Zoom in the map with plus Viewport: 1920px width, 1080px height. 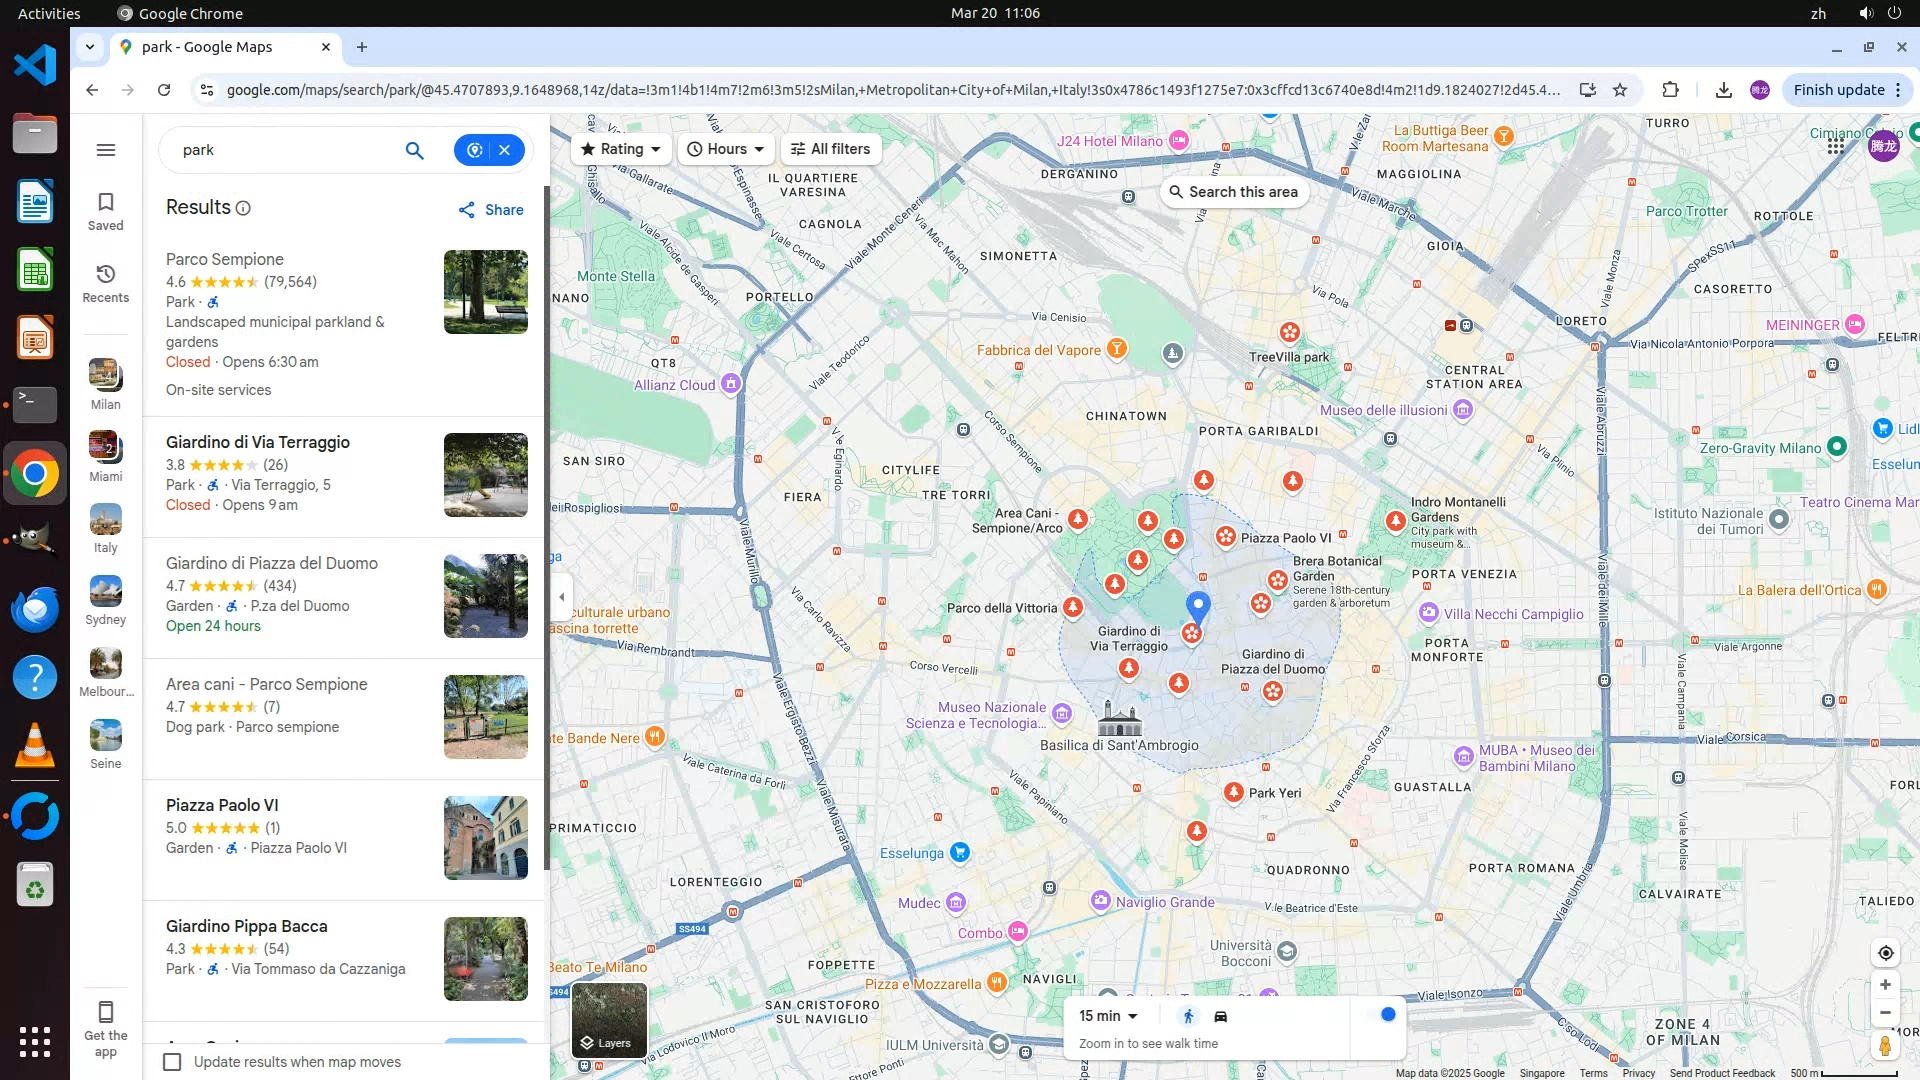(x=1885, y=985)
